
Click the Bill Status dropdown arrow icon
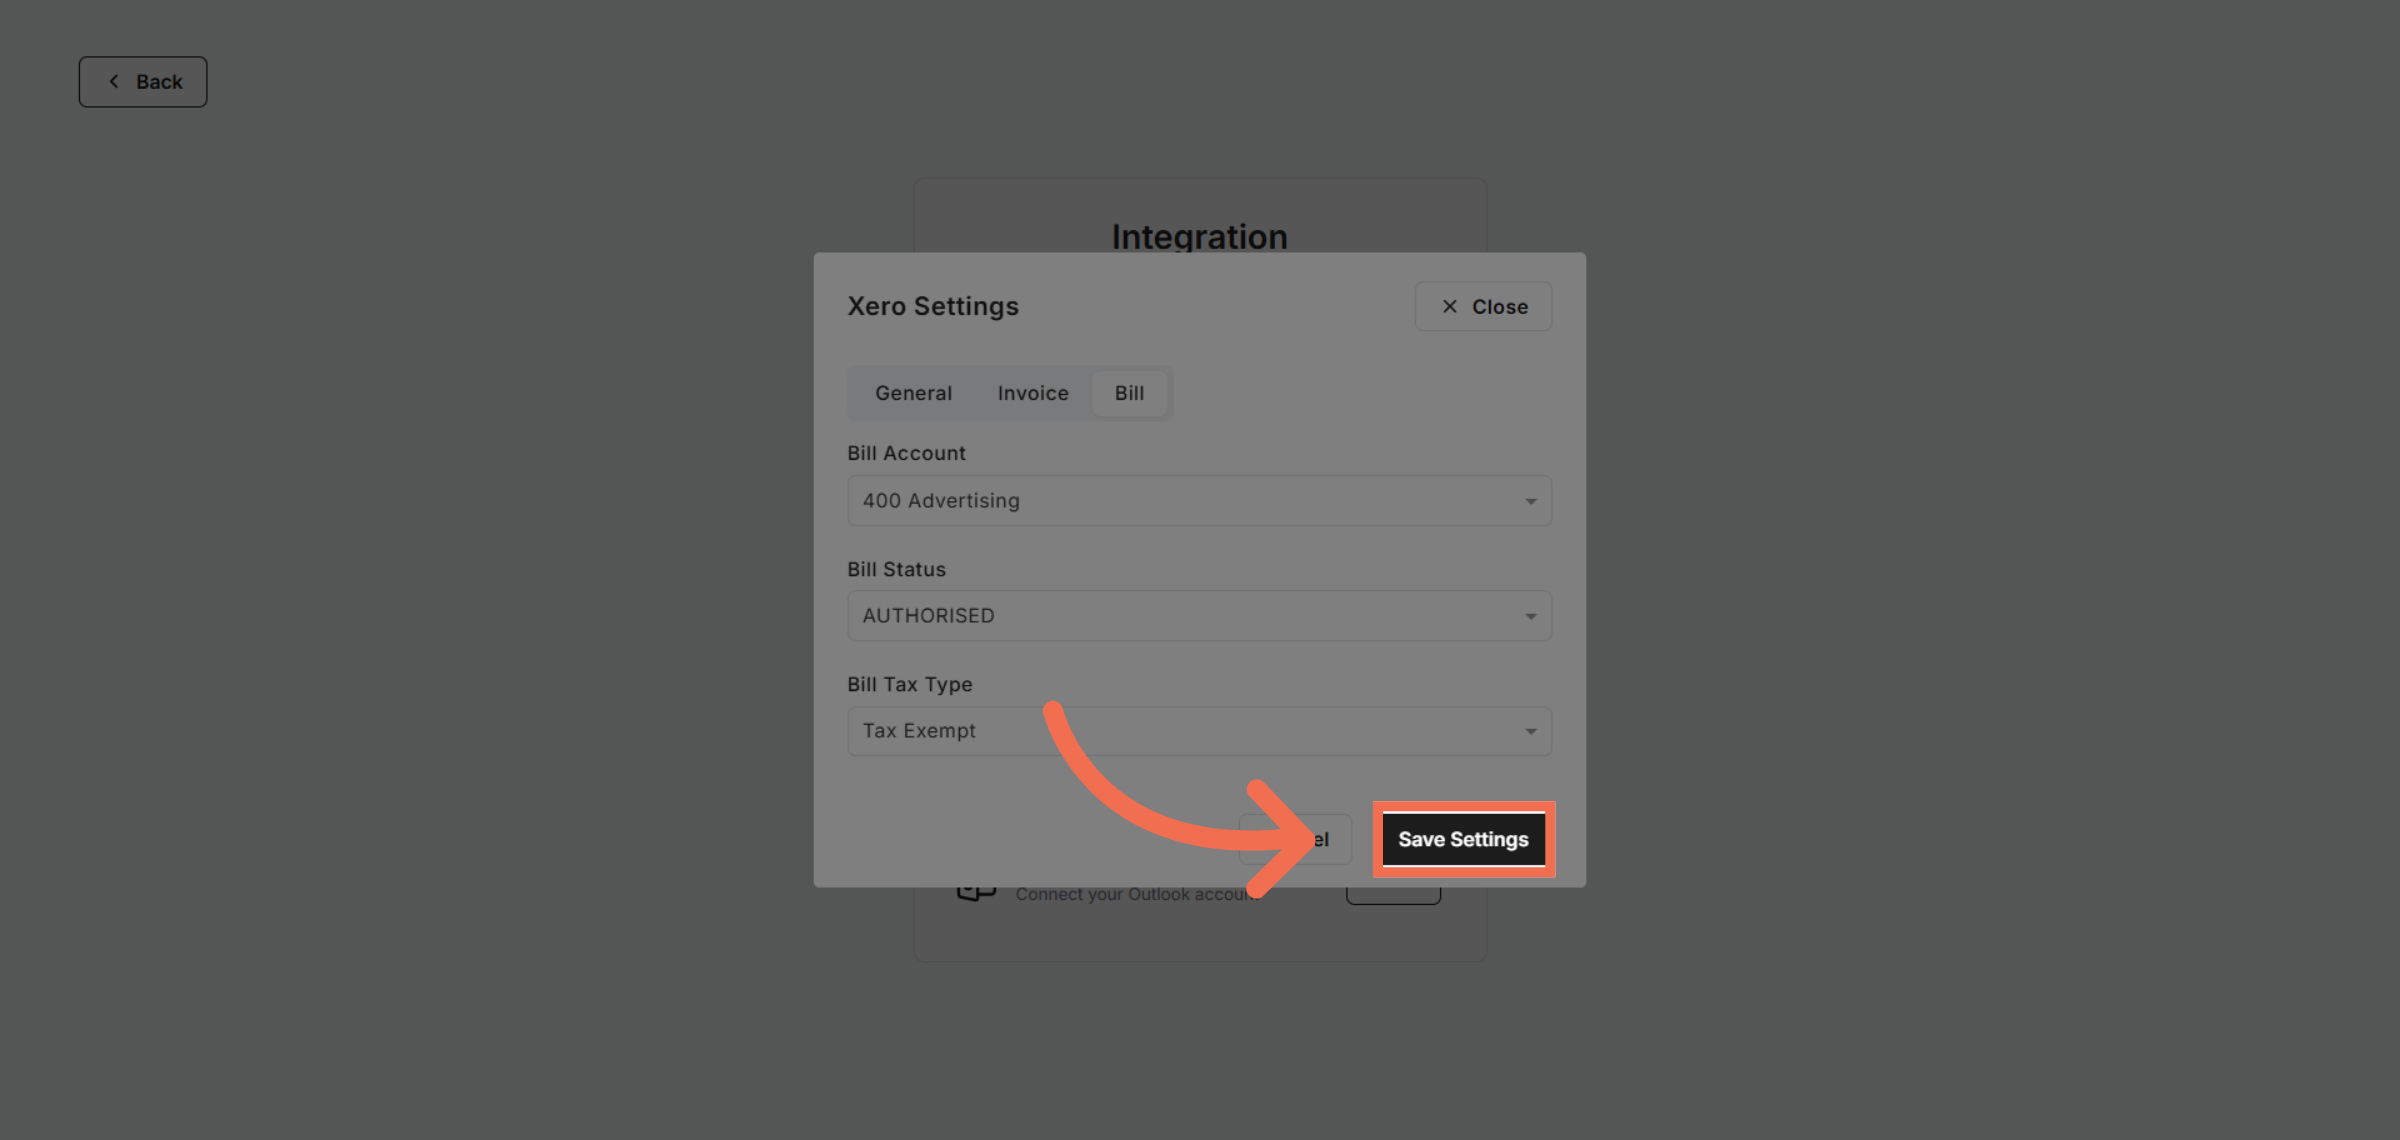[x=1530, y=616]
